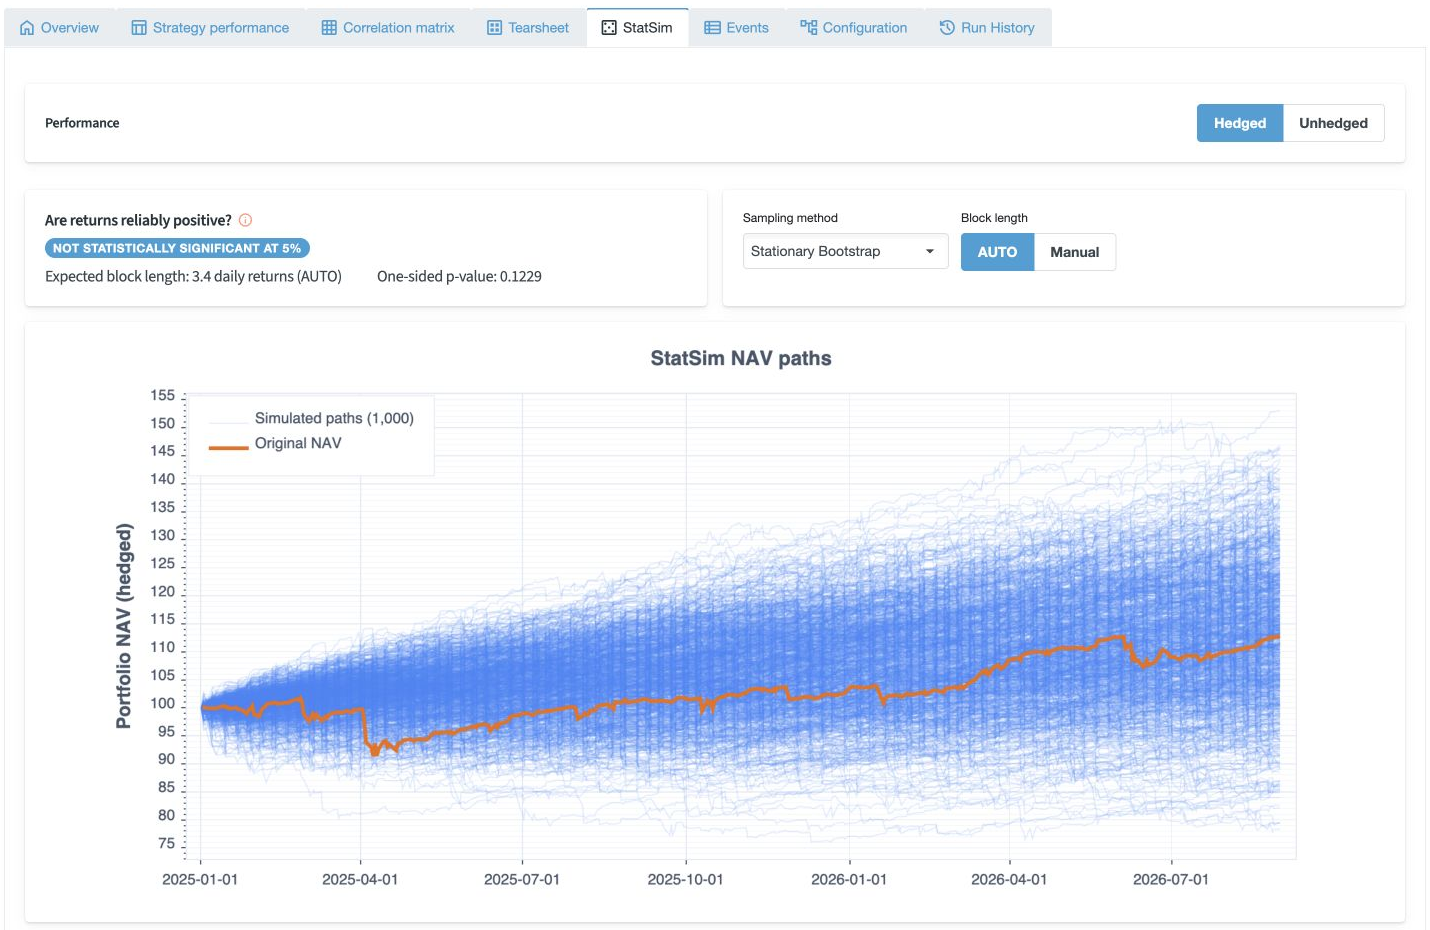The image size is (1430, 930).
Task: Switch to Unhedged performance mode
Action: [1333, 123]
